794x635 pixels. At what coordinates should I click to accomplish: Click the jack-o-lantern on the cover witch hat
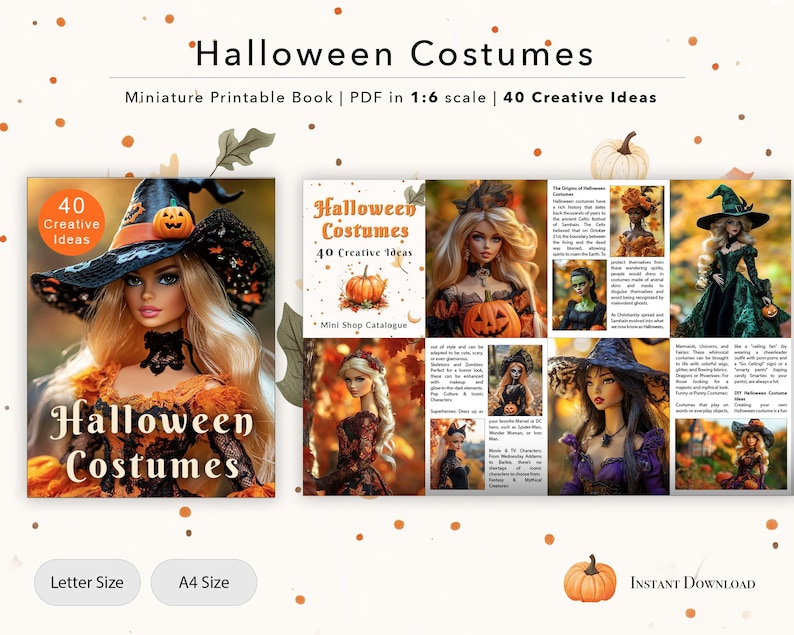173,221
